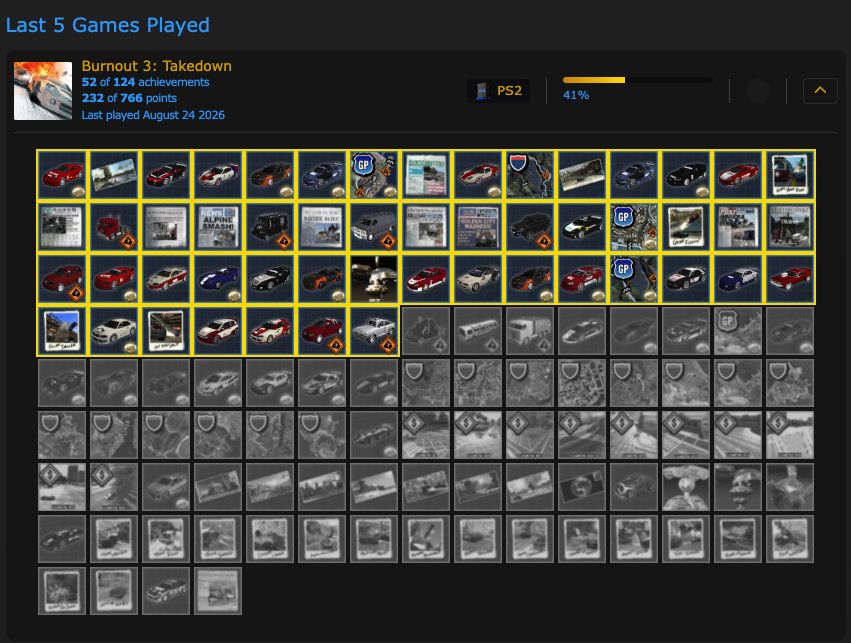Click the Burnout 3 box art thumbnail
The height and width of the screenshot is (643, 851).
pos(43,91)
